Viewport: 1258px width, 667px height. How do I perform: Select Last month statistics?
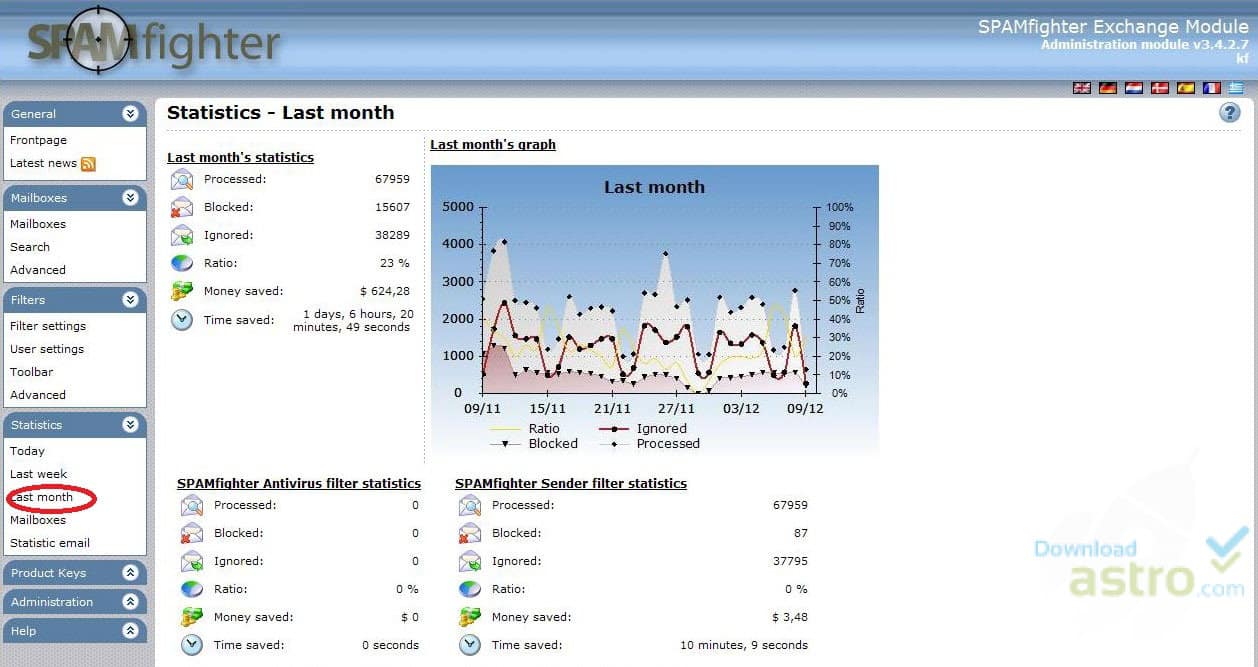41,497
